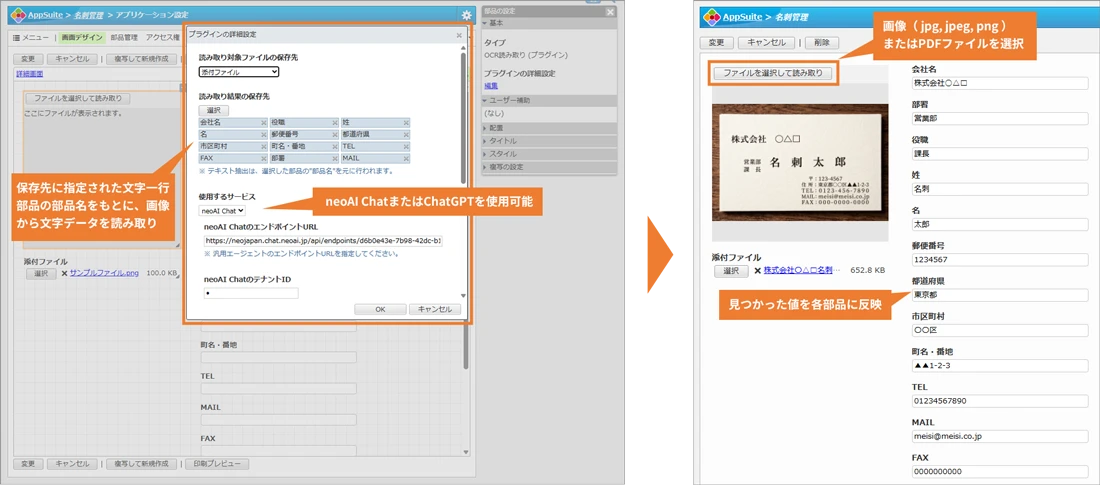Click the 役職 field showing 課長
Viewport: 1100px width, 485px height.
(1000, 154)
